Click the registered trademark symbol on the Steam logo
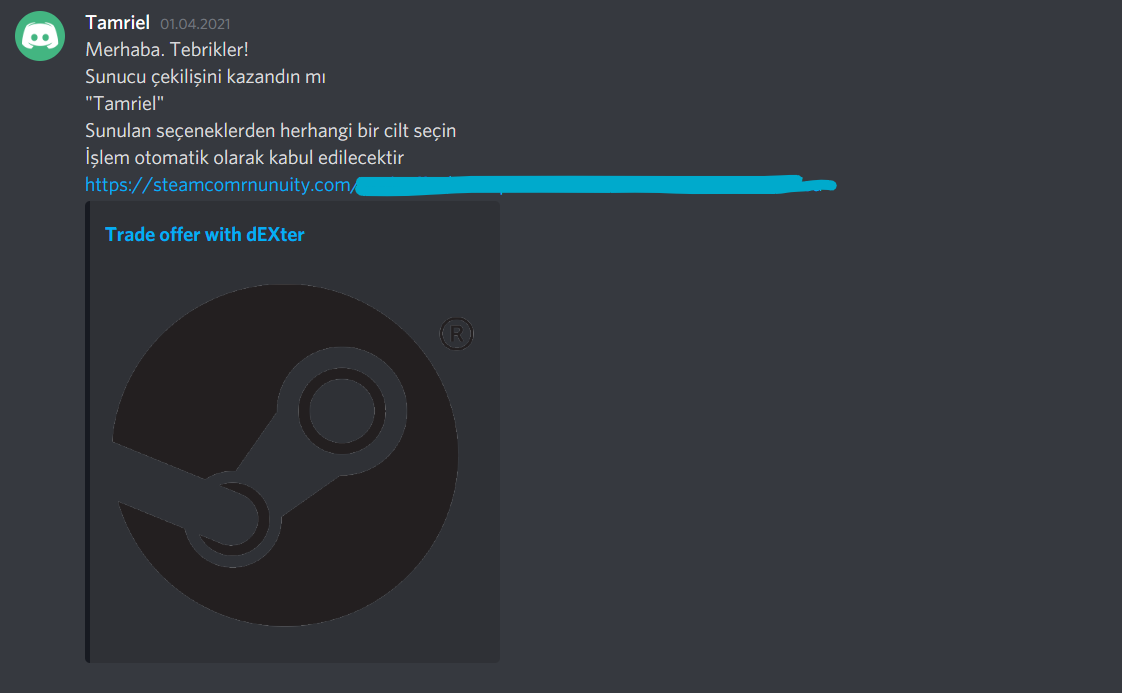 coord(457,334)
